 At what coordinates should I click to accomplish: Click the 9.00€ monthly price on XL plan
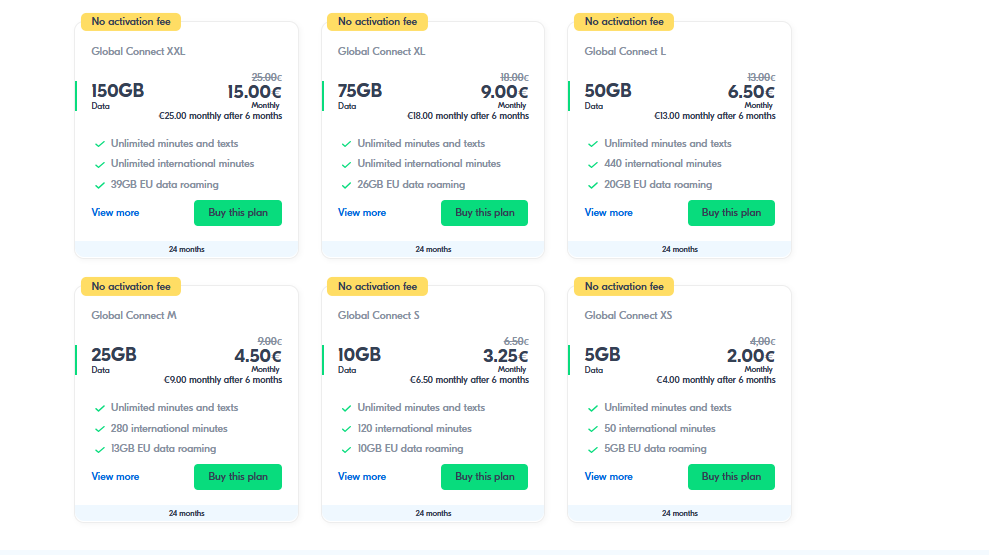(505, 92)
